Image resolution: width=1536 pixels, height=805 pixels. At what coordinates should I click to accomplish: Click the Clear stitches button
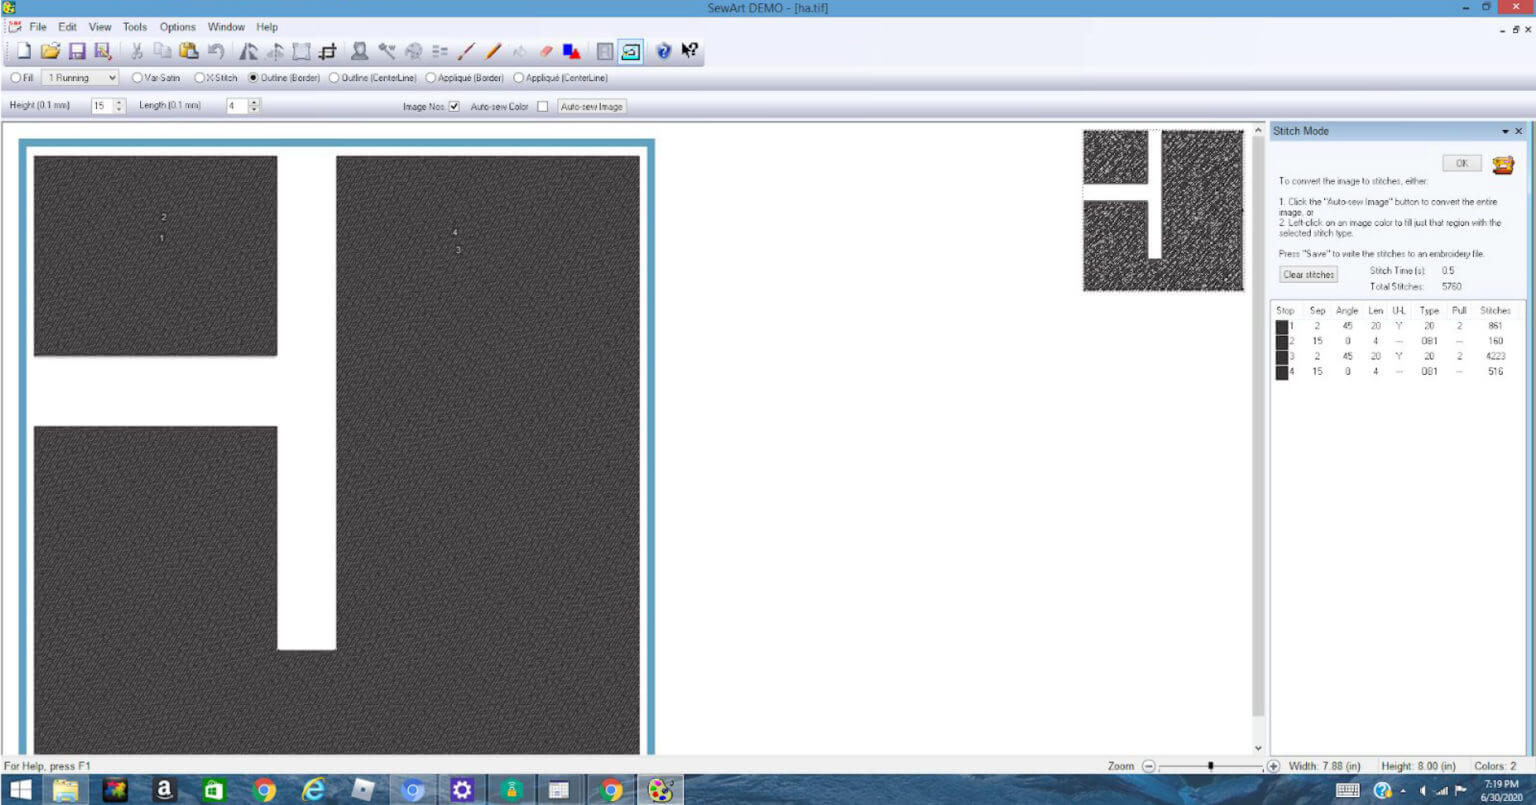(1309, 275)
